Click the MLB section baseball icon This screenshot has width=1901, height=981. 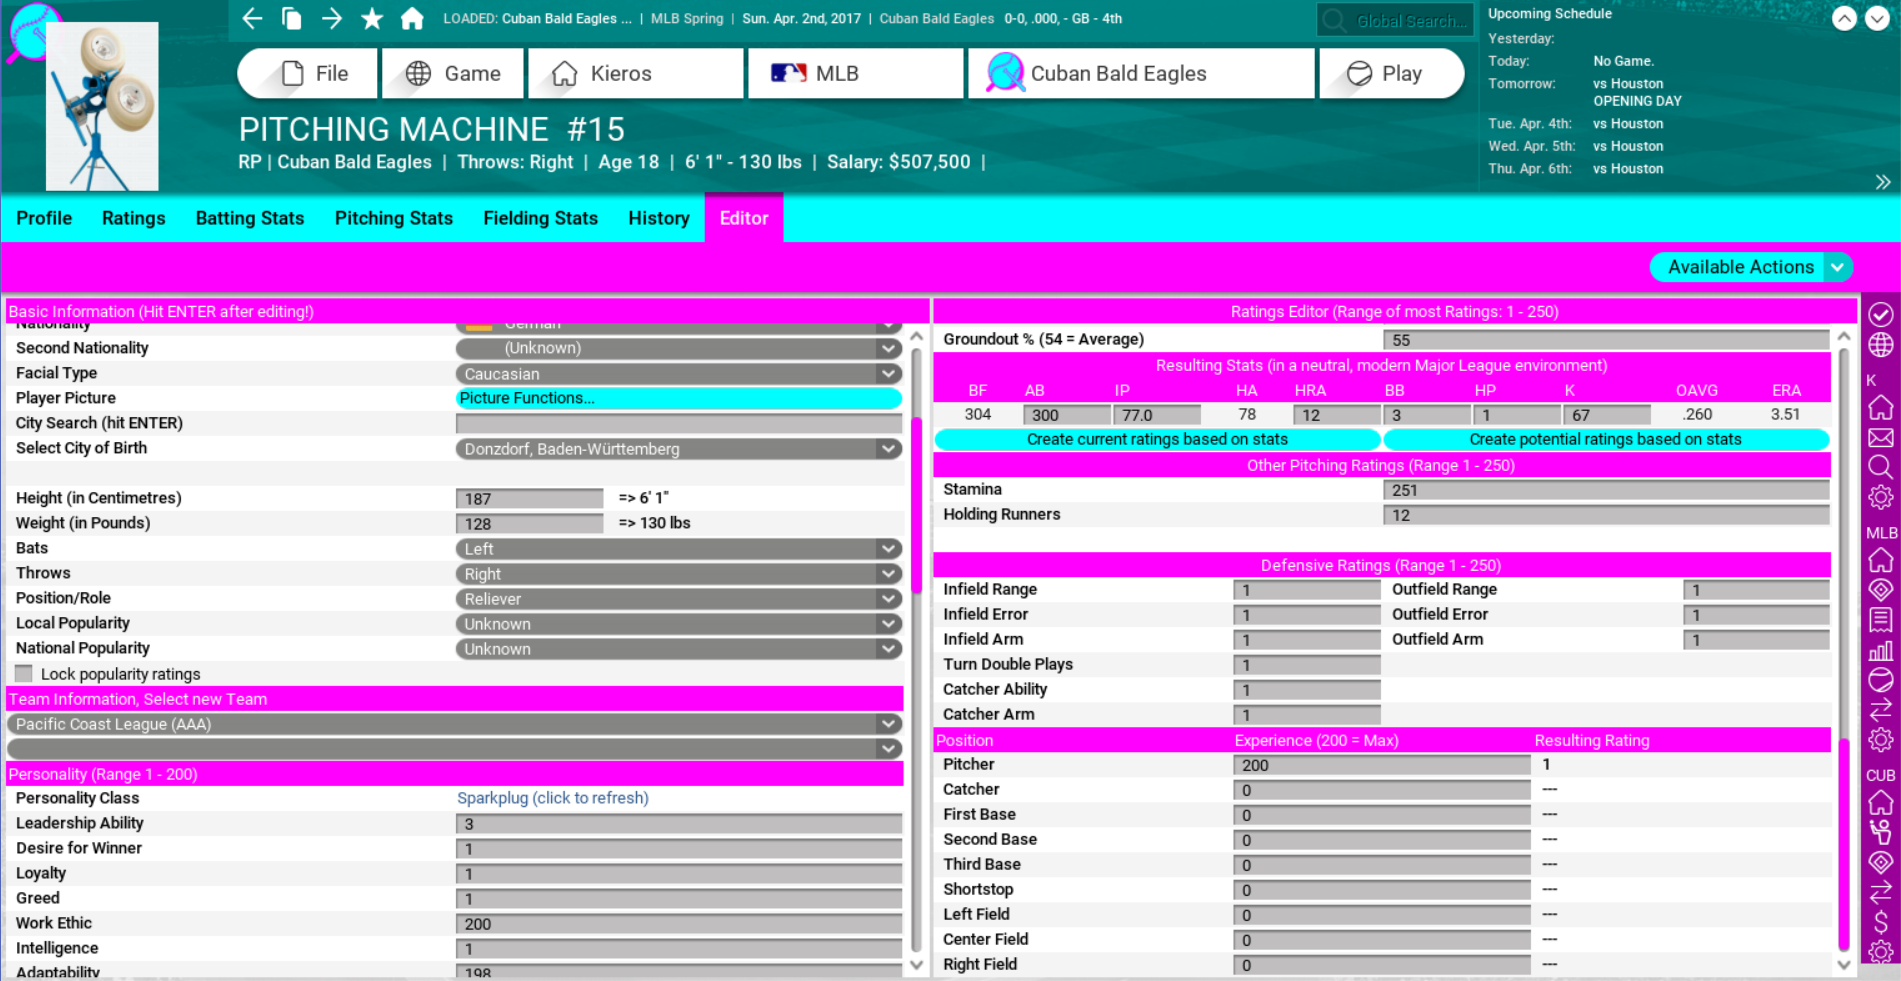pos(1881,680)
